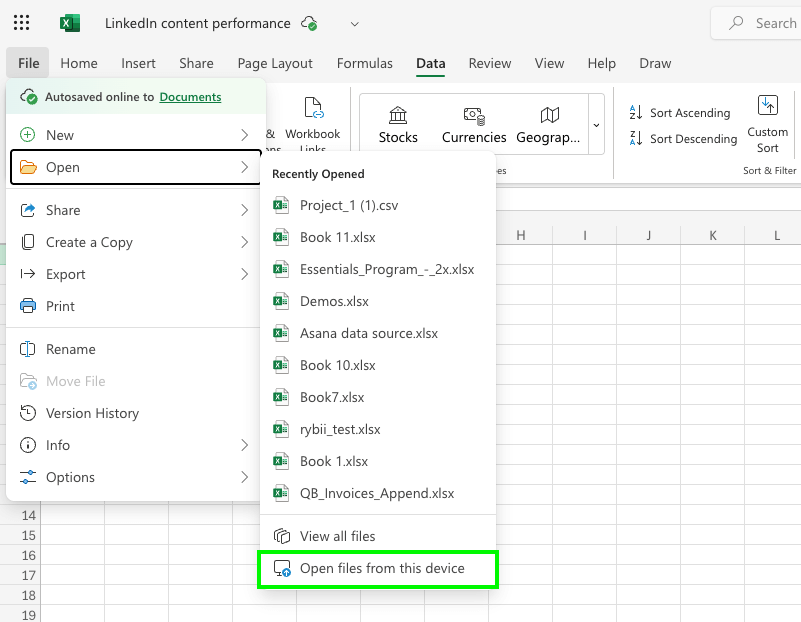Open Book7.xlsx recent file
This screenshot has width=801, height=622.
(x=378, y=397)
